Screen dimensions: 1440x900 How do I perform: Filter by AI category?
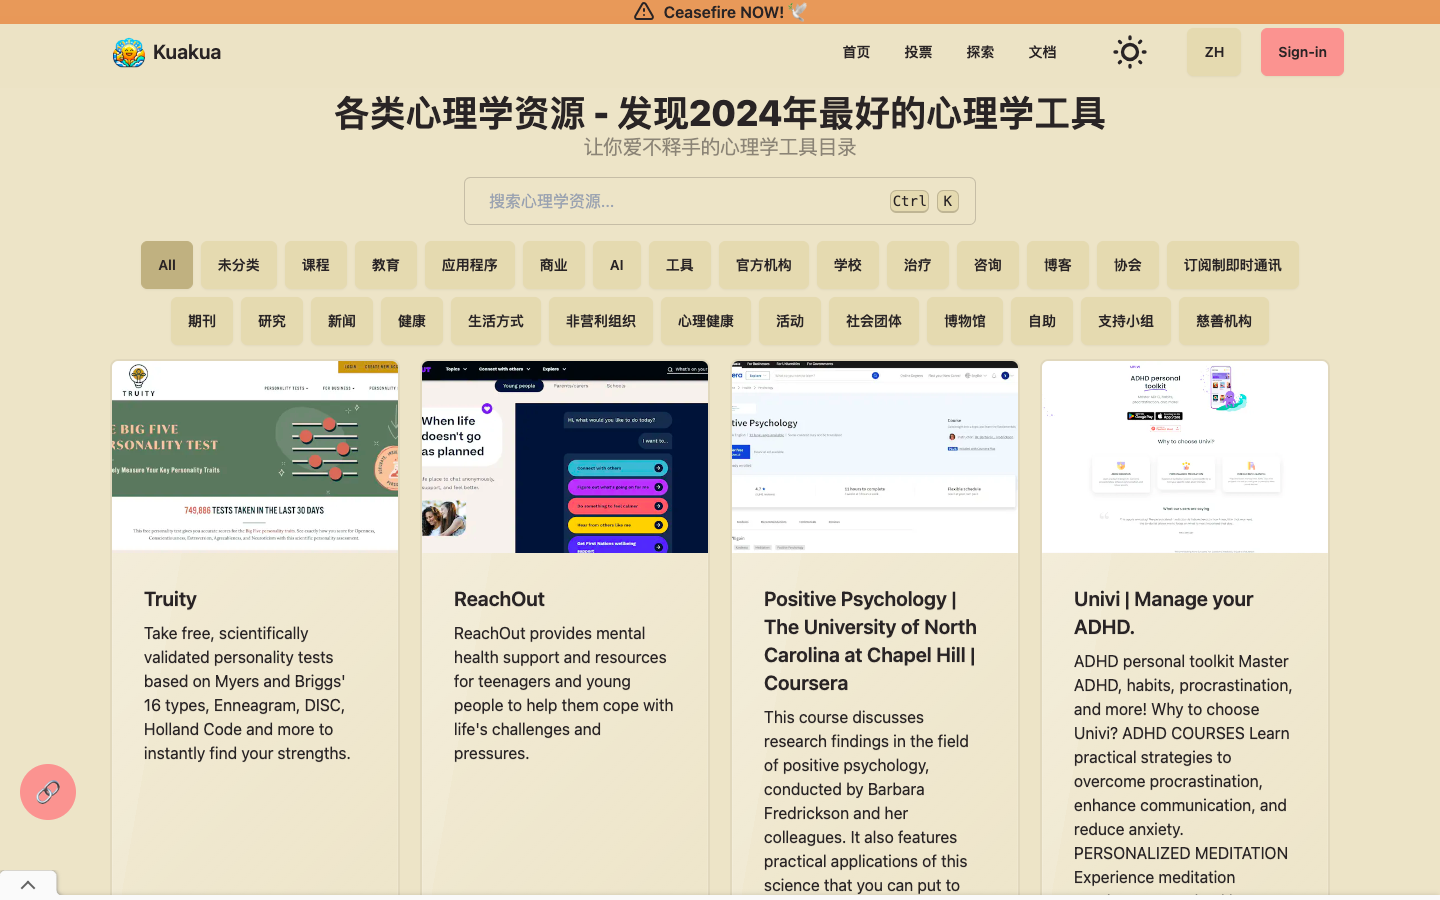click(x=617, y=265)
